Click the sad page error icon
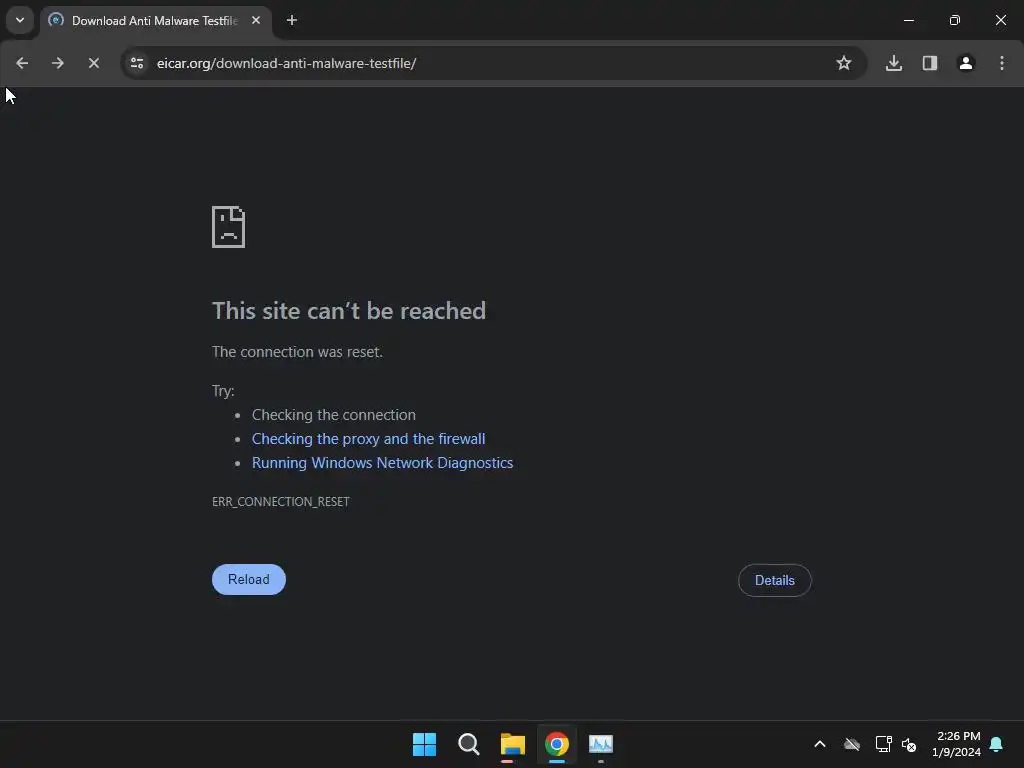The width and height of the screenshot is (1024, 768). click(x=229, y=227)
